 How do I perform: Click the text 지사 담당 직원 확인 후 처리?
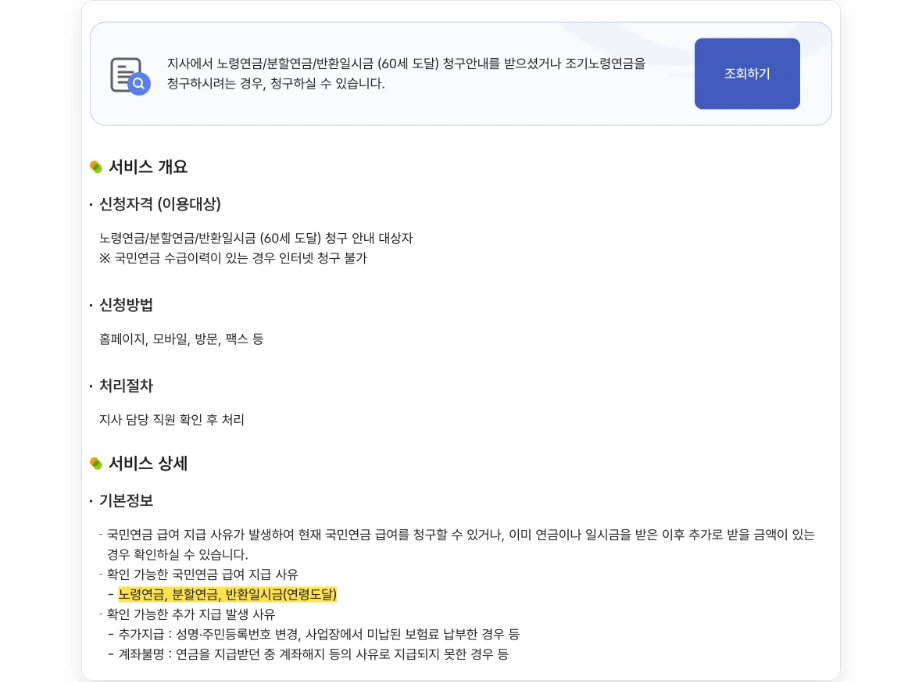pyautogui.click(x=171, y=420)
